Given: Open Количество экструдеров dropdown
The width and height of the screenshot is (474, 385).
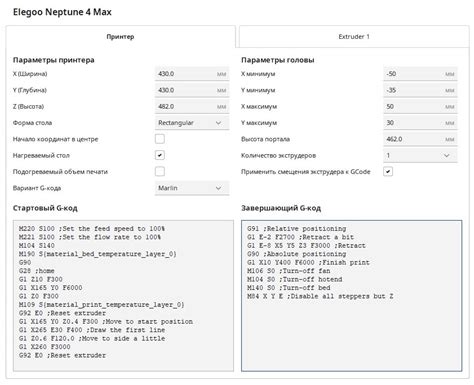Looking at the screenshot, I should pyautogui.click(x=420, y=155).
